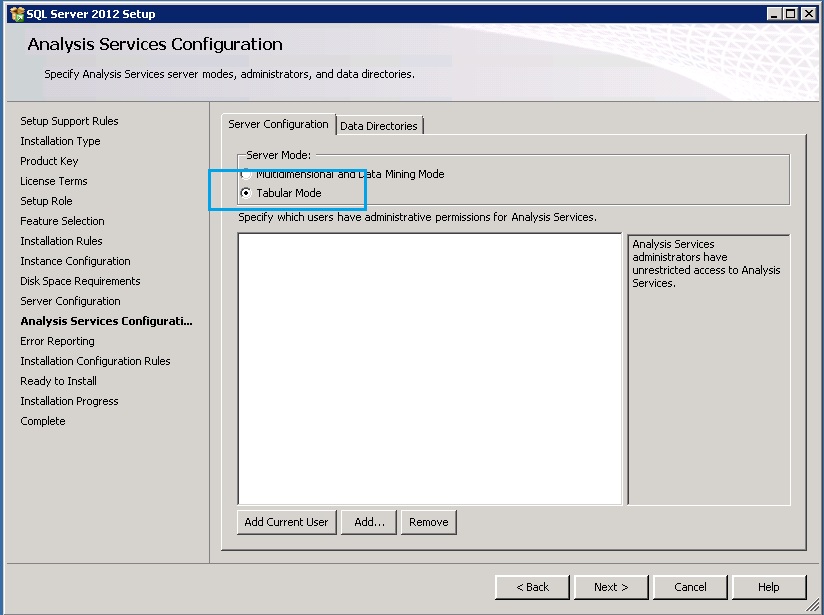
Task: Proceed by clicking Next
Action: point(611,587)
